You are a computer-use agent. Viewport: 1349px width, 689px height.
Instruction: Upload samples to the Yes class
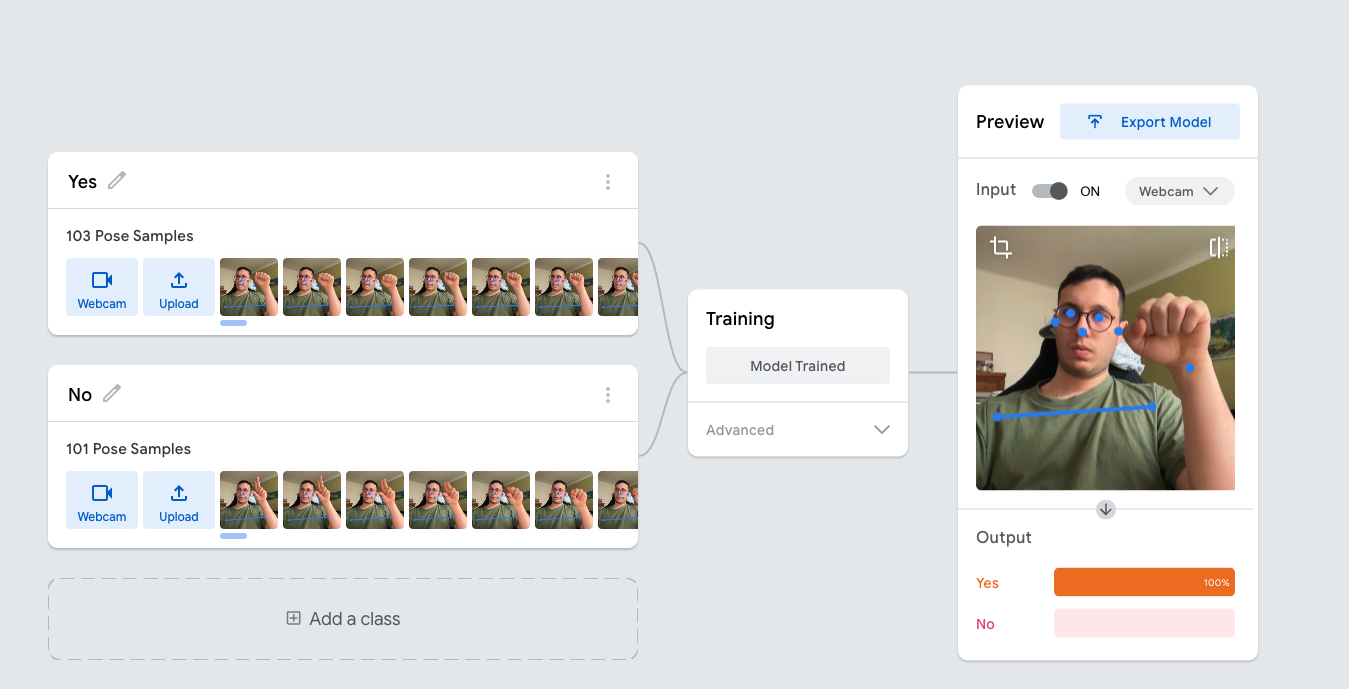(x=179, y=287)
